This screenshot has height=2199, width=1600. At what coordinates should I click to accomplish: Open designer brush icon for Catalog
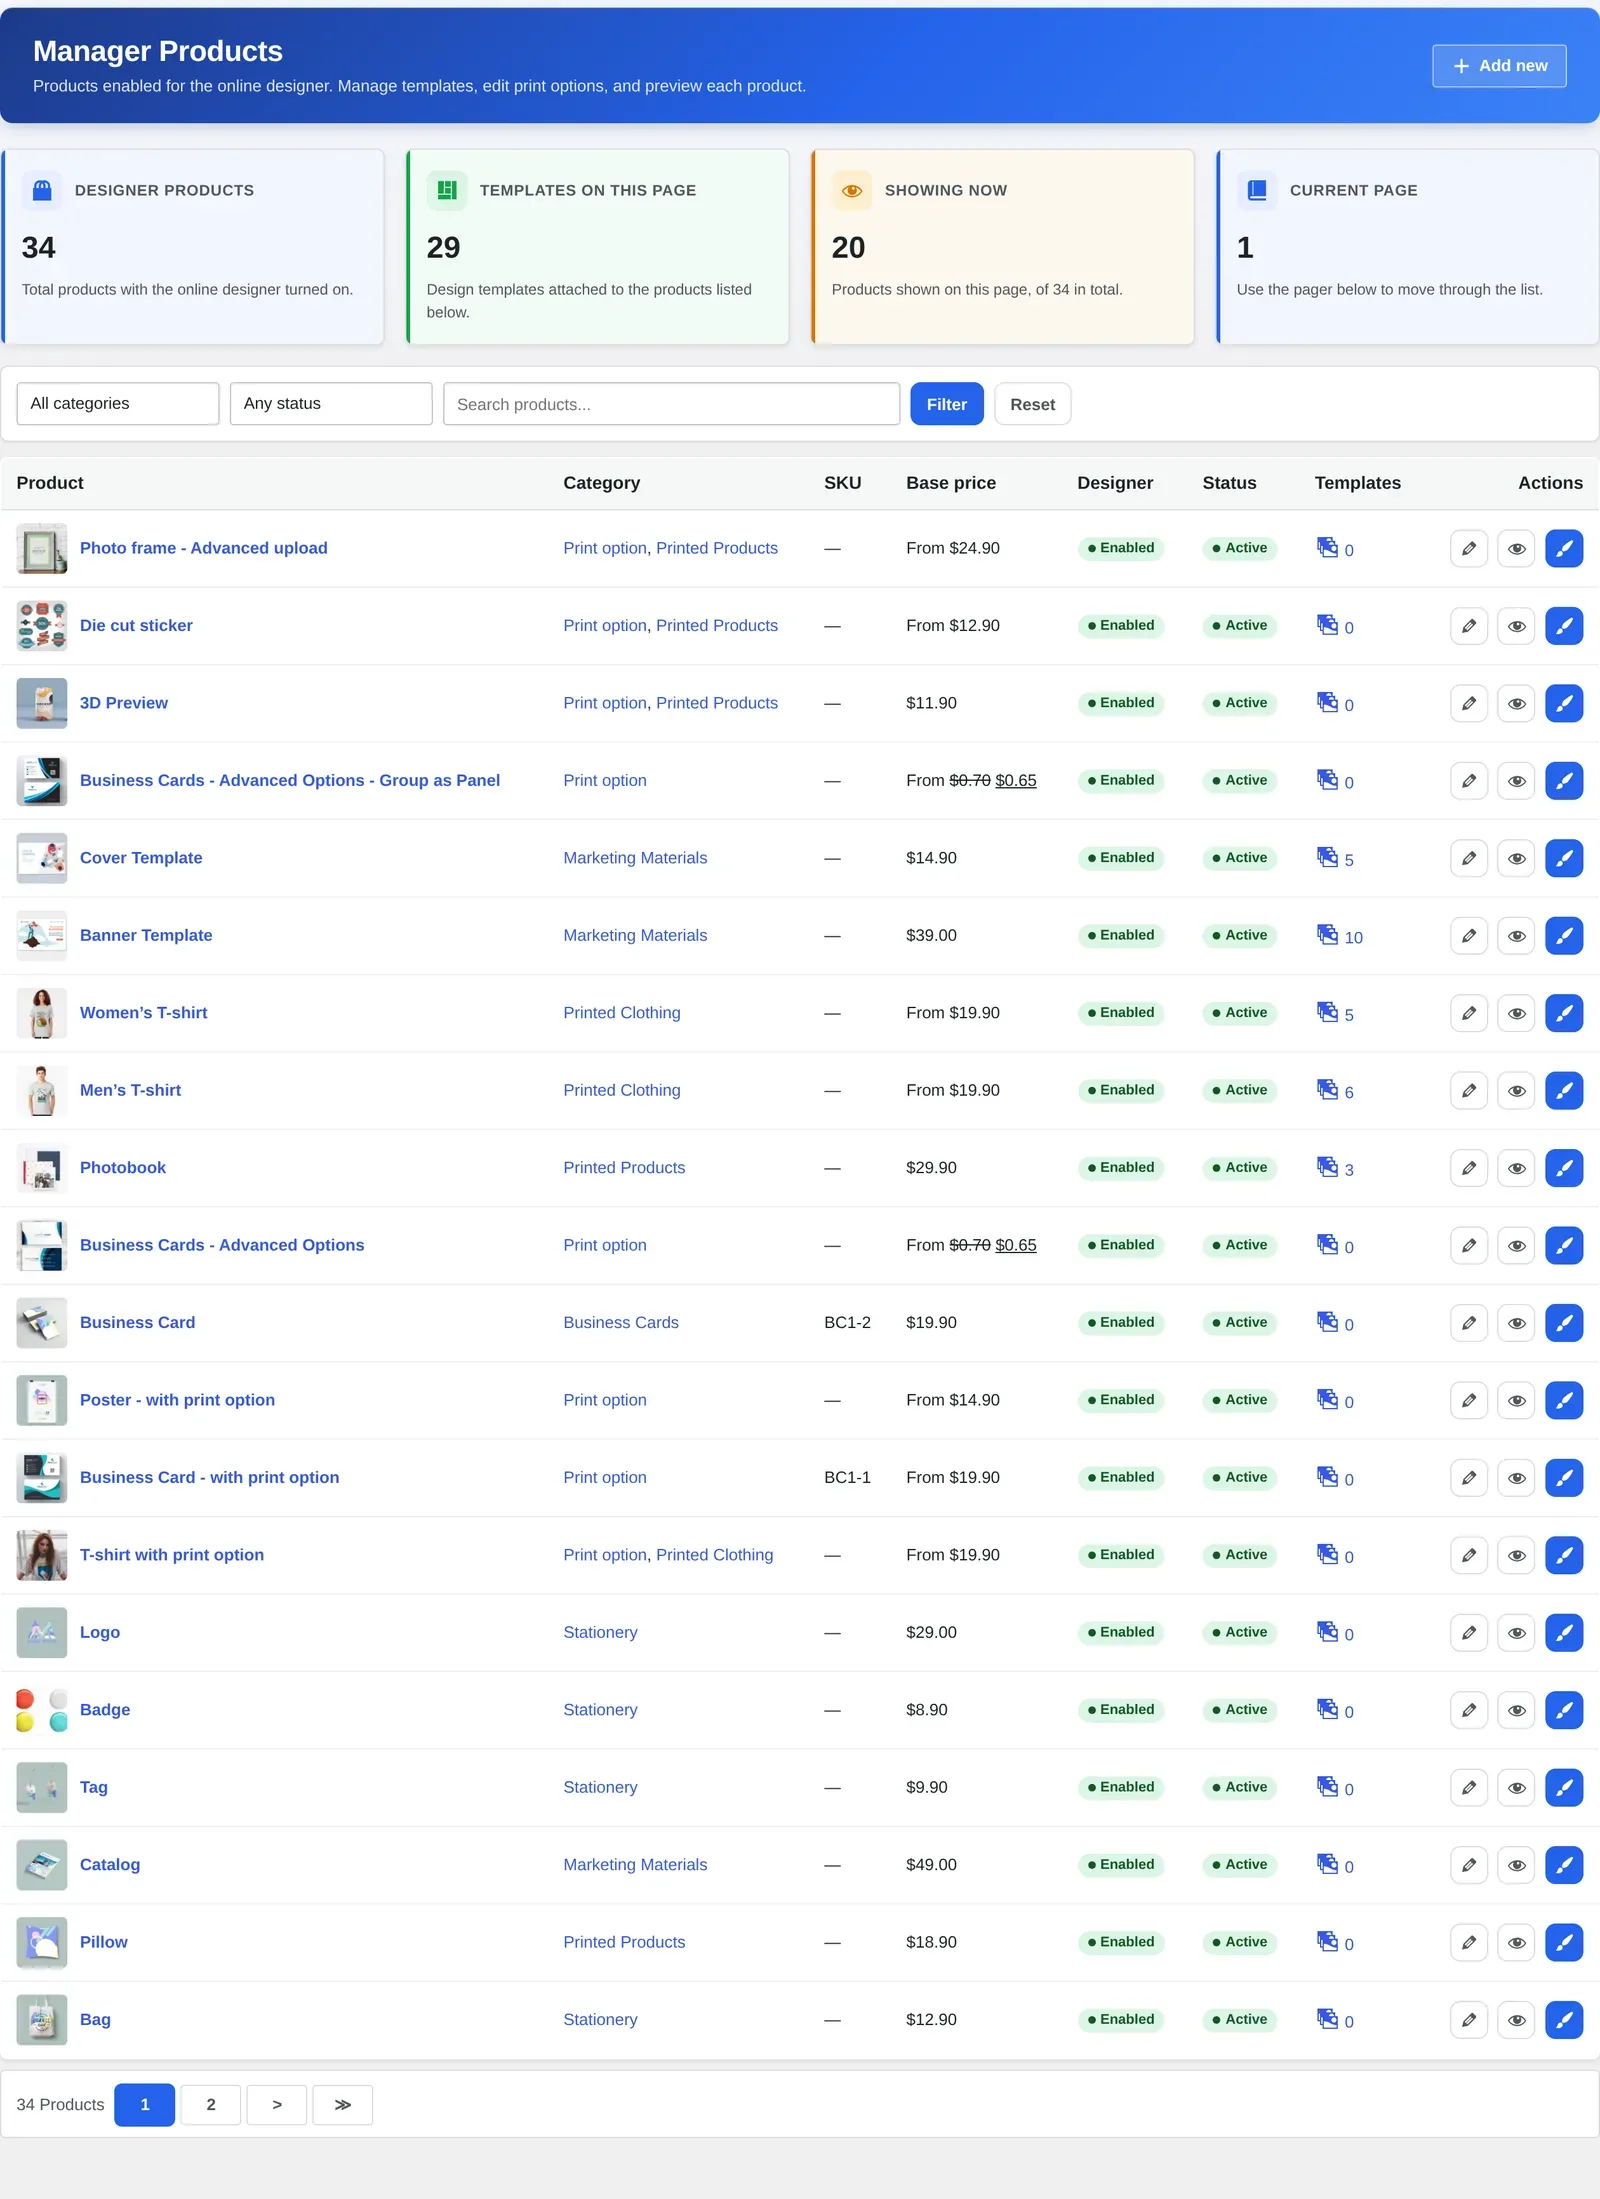(x=1564, y=1865)
